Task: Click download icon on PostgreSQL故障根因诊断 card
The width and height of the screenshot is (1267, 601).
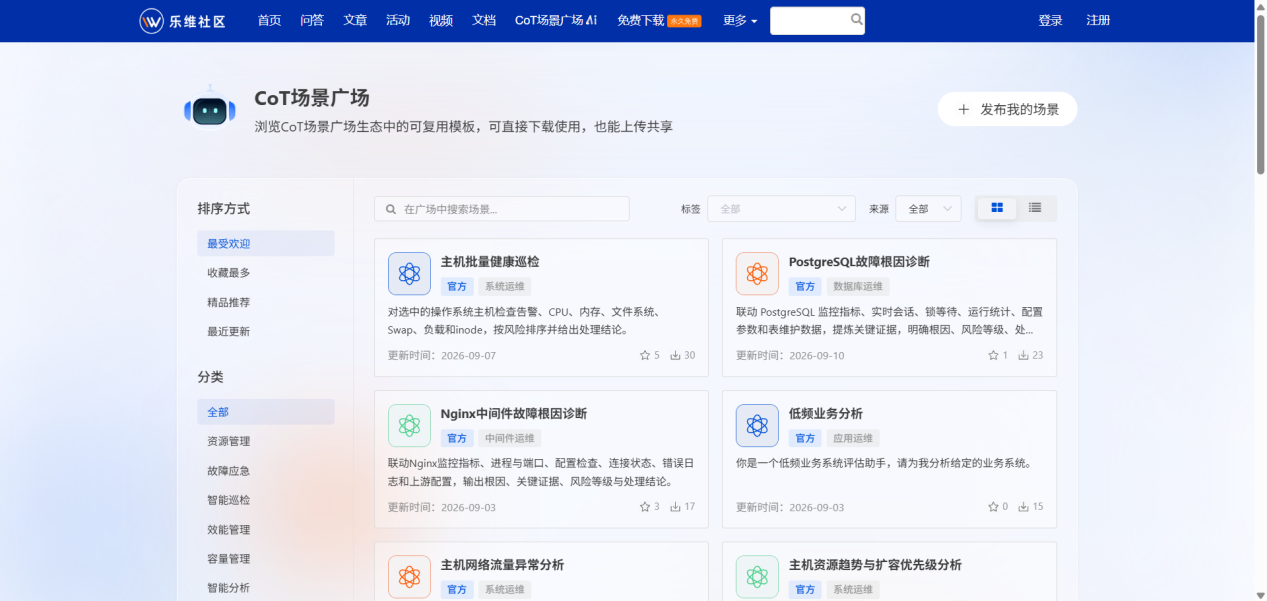Action: point(1024,355)
